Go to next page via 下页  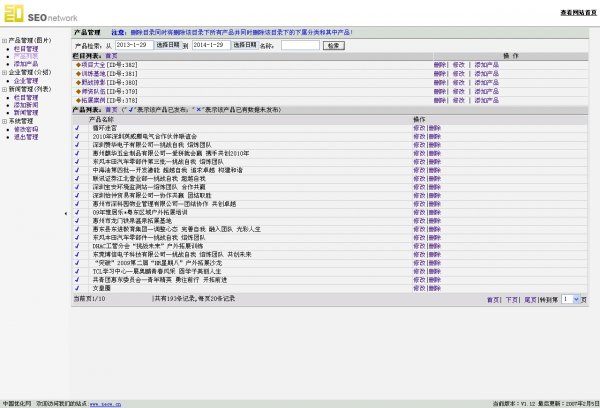point(512,300)
